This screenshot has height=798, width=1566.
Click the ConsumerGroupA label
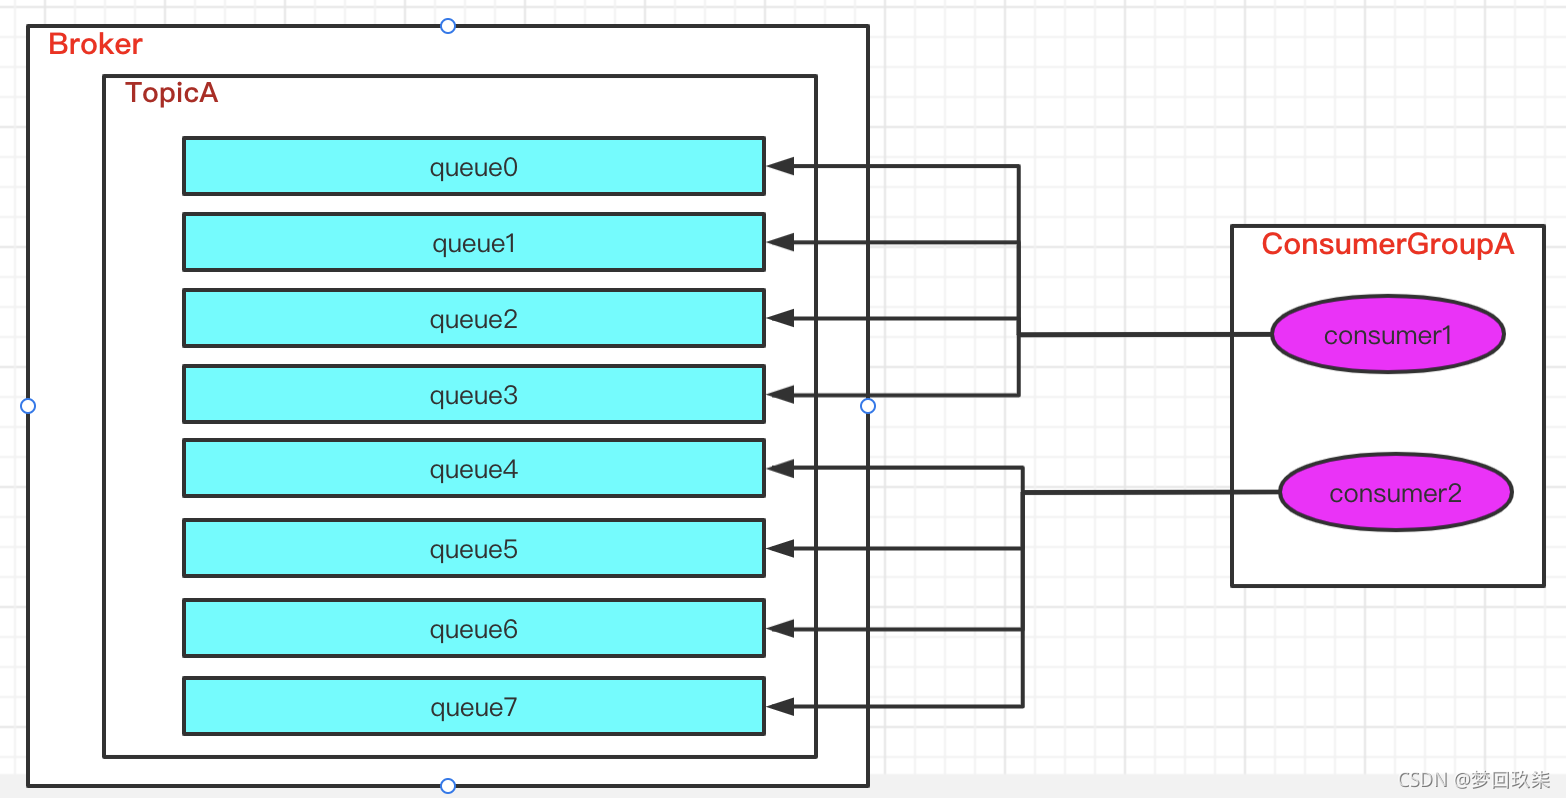pyautogui.click(x=1387, y=244)
